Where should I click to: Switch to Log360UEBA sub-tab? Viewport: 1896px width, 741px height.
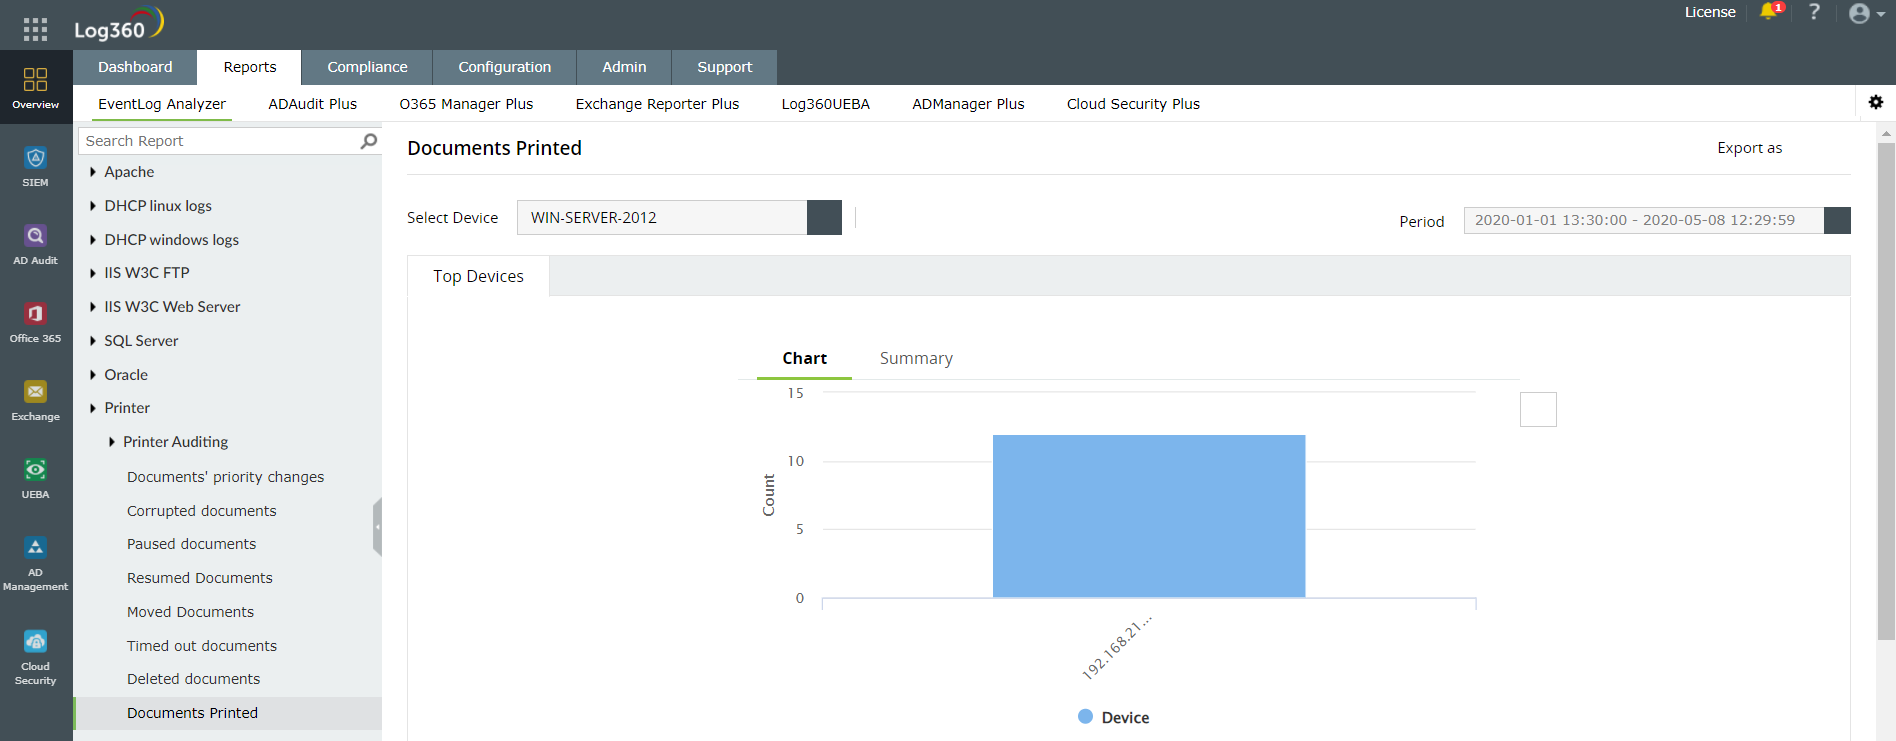826,104
